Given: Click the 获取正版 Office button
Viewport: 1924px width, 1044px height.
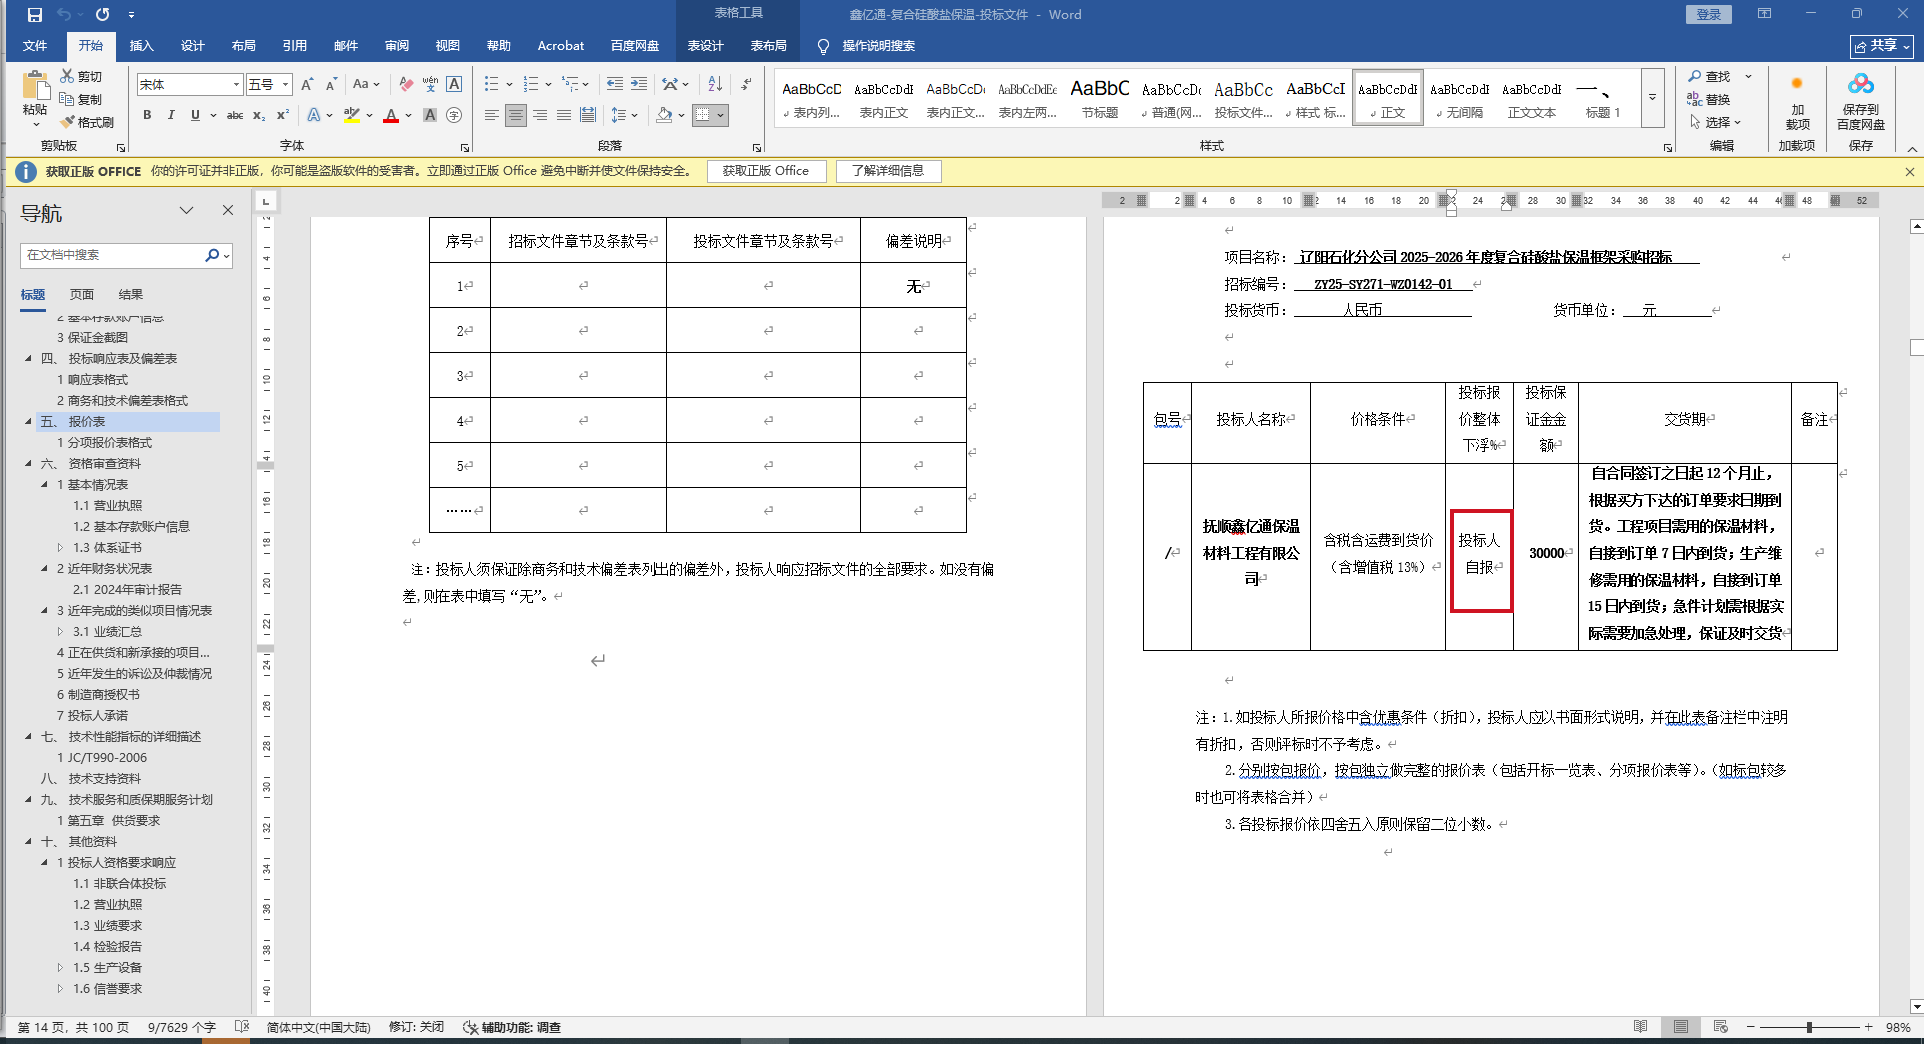Looking at the screenshot, I should pos(766,171).
